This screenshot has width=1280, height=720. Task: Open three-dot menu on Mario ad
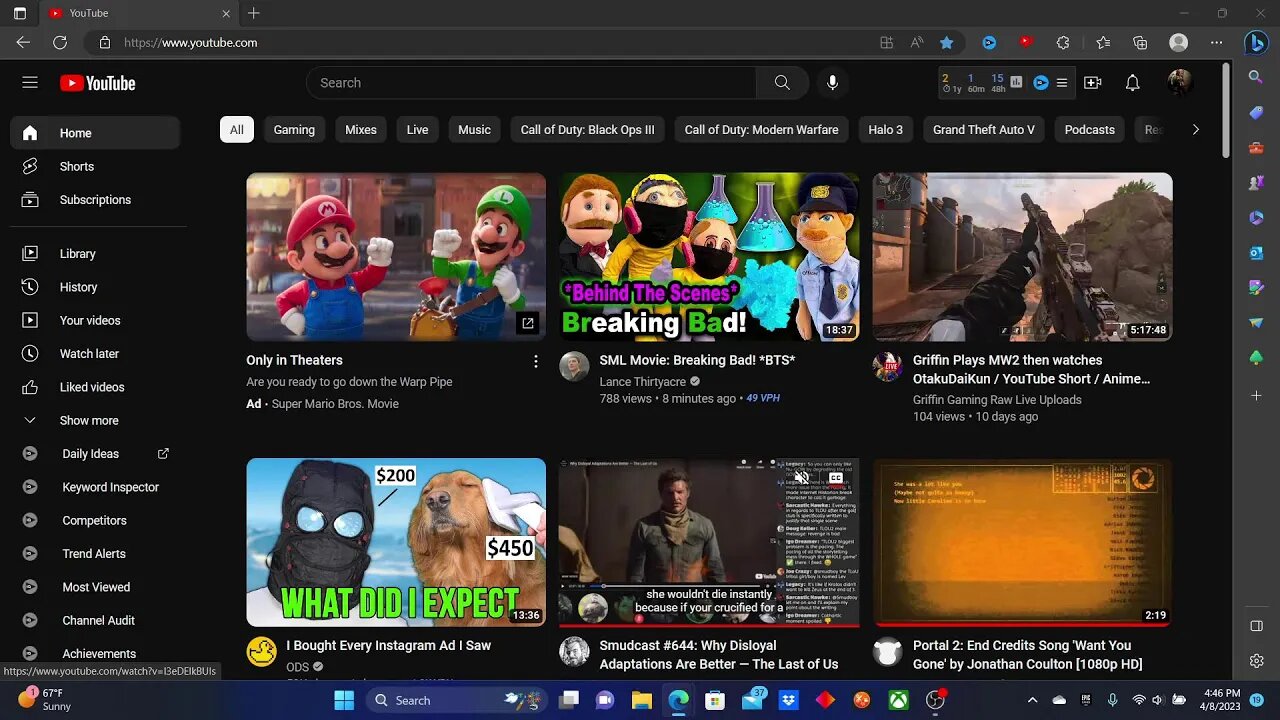535,361
